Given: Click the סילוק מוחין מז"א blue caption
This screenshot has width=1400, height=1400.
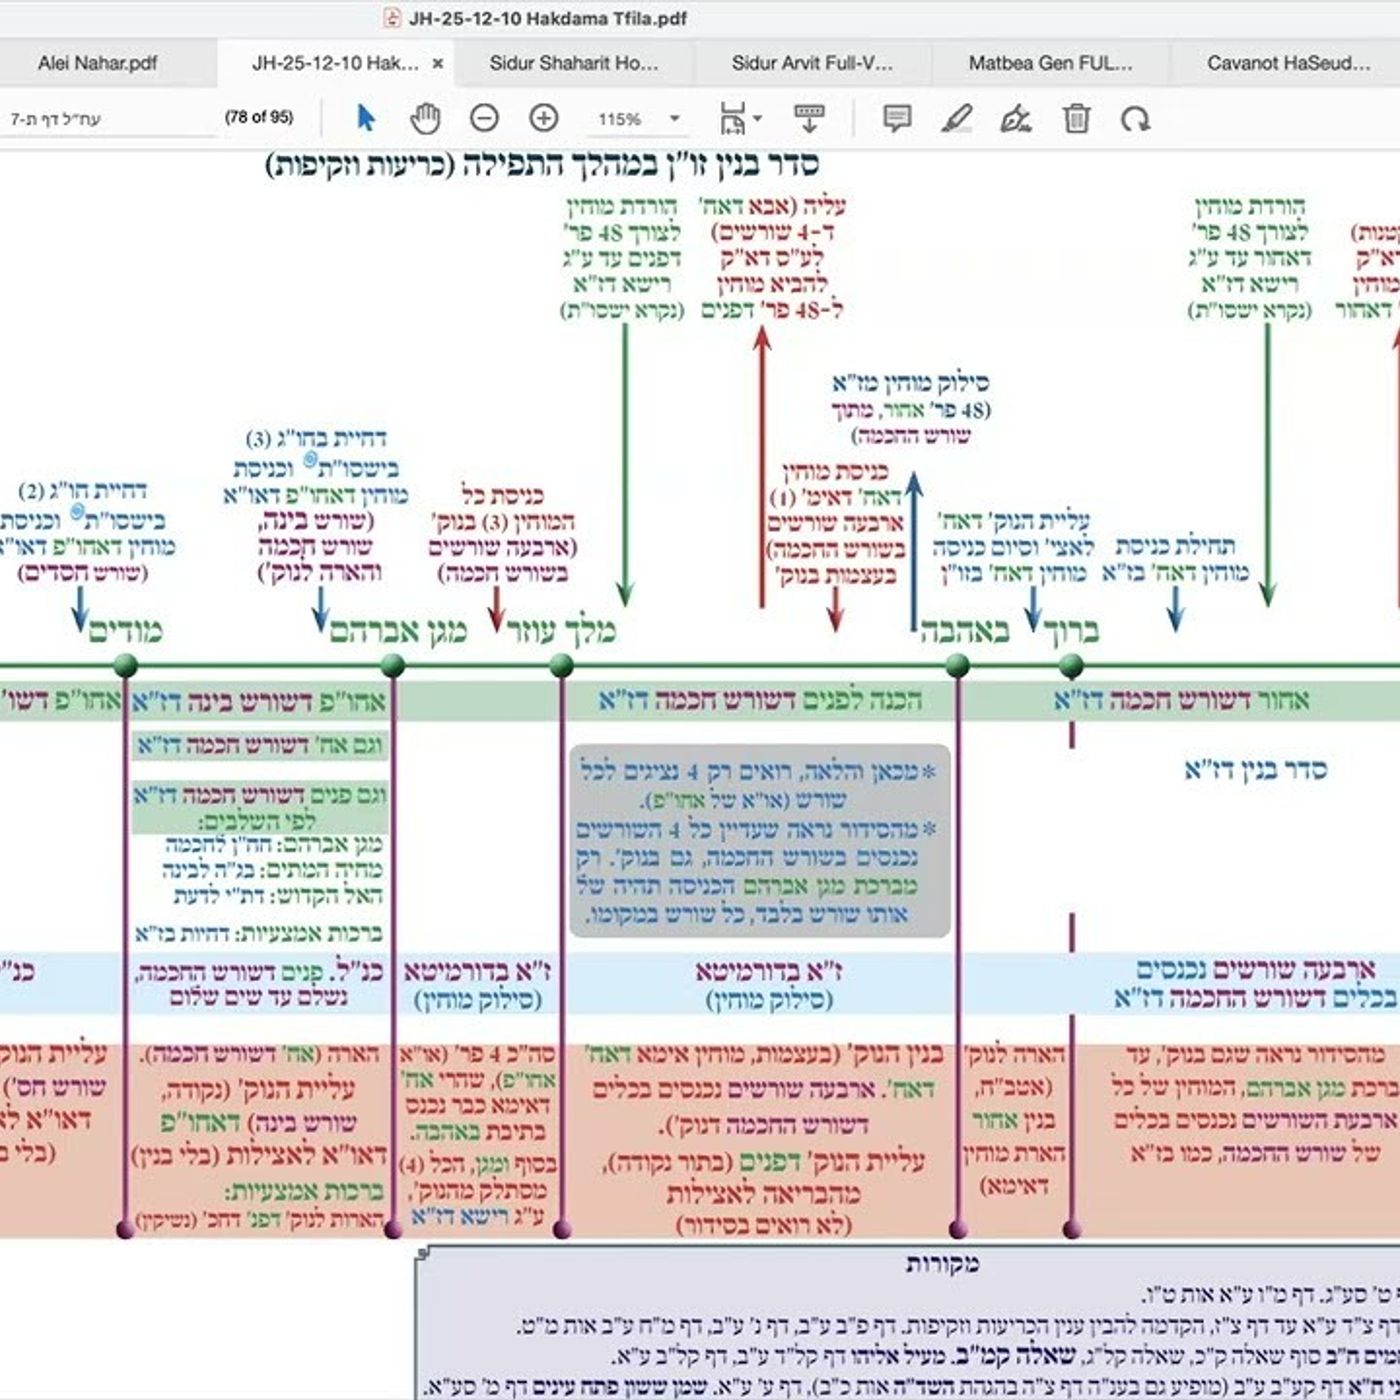Looking at the screenshot, I should [911, 409].
